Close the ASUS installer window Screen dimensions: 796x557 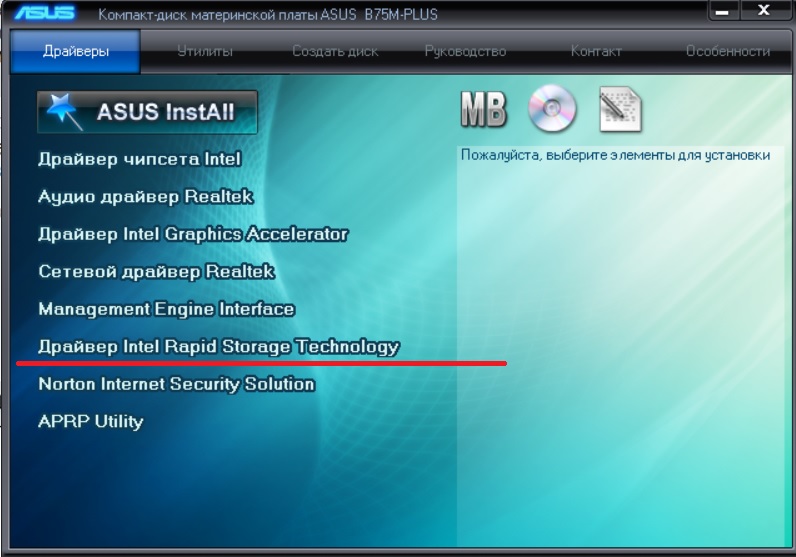coord(764,11)
